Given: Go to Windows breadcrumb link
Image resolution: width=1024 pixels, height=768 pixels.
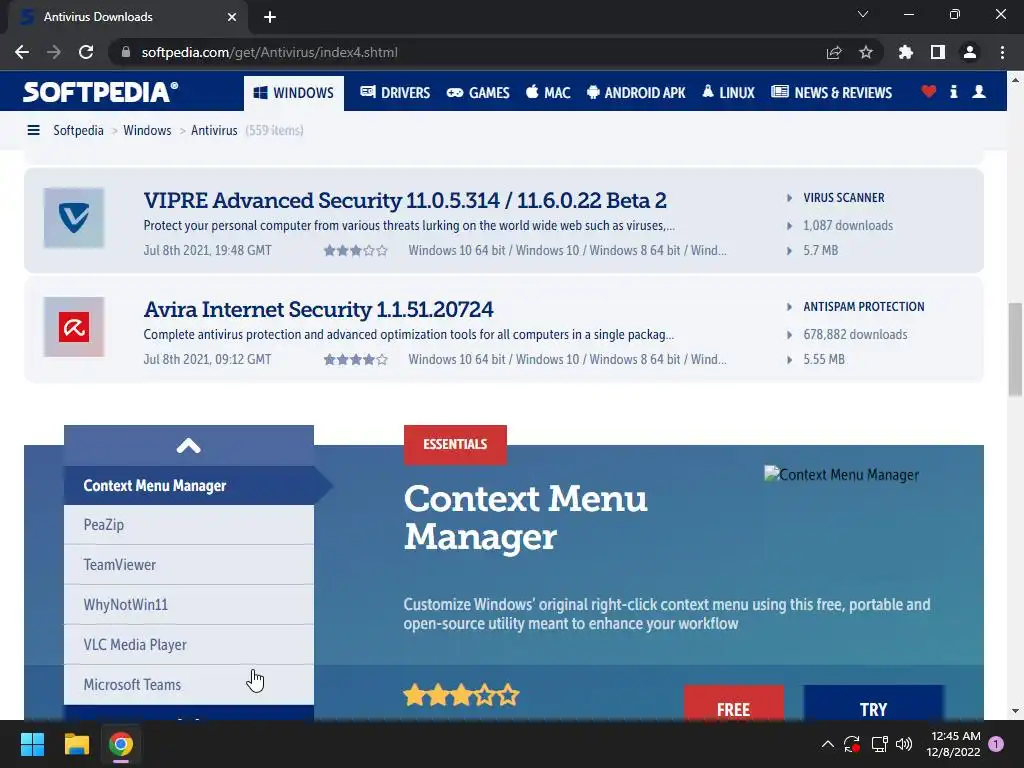Looking at the screenshot, I should pyautogui.click(x=147, y=131).
